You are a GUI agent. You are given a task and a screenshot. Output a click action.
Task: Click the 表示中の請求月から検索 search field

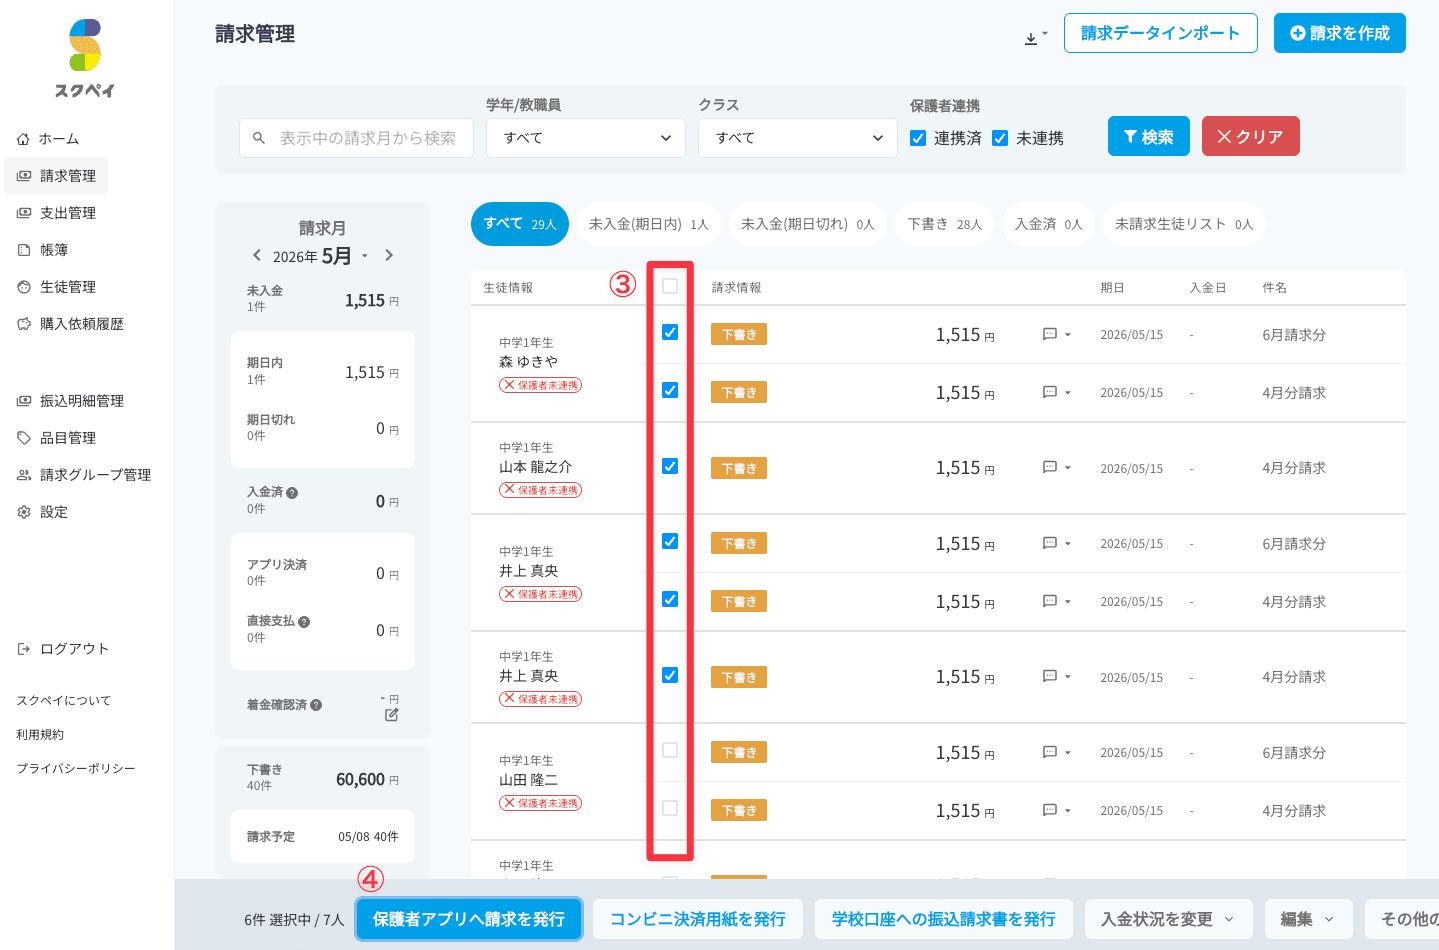[x=356, y=138]
